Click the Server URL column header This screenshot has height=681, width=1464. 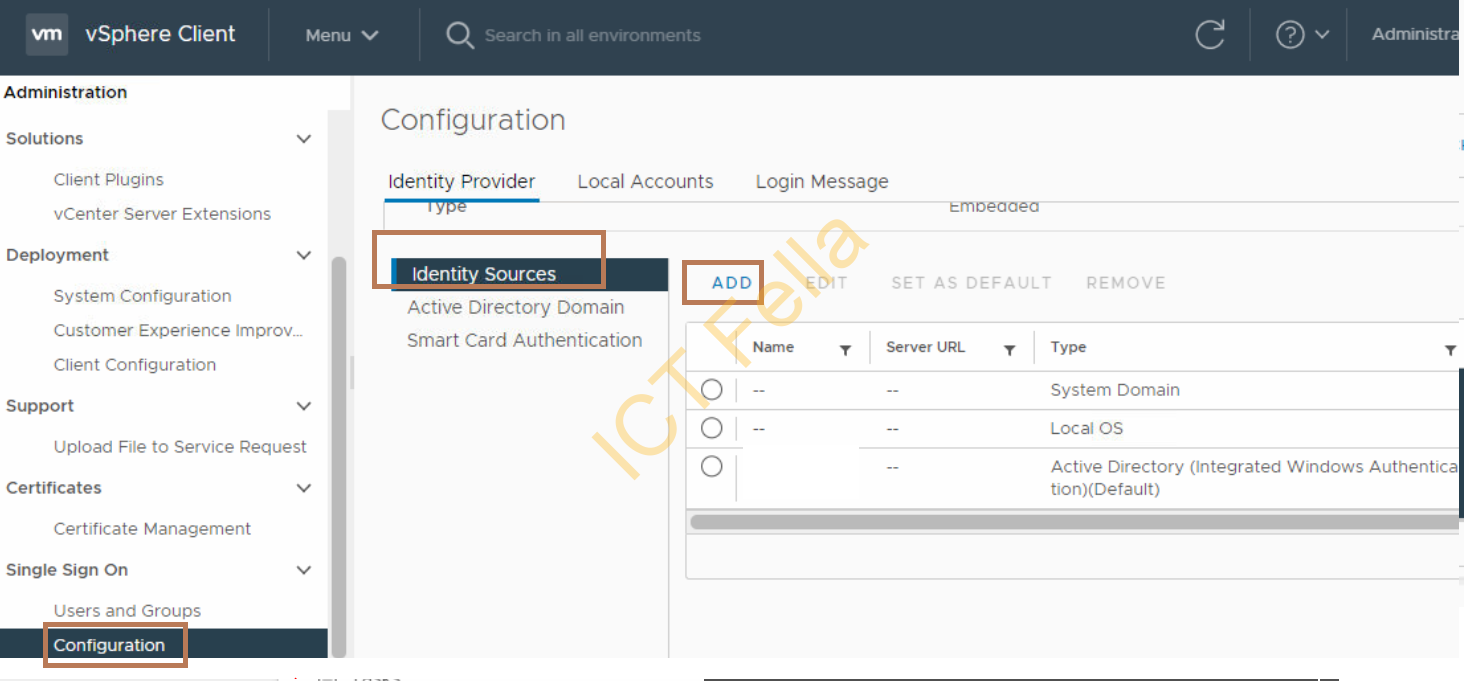pyautogui.click(x=925, y=347)
